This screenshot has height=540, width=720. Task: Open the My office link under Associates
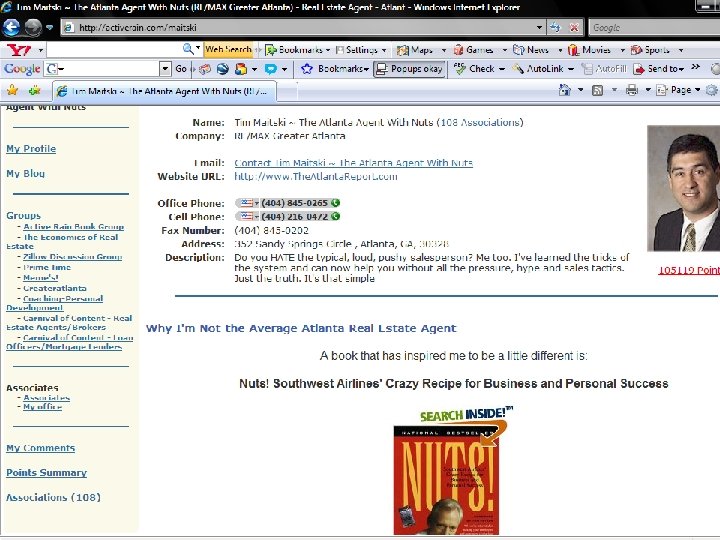pos(43,407)
